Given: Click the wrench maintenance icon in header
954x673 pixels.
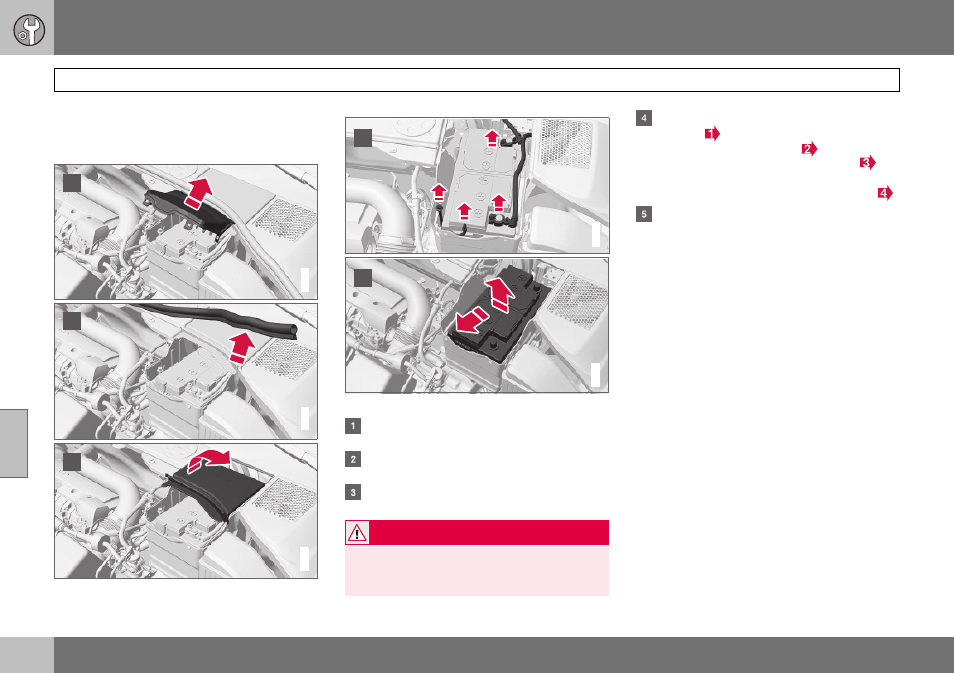Looking at the screenshot, I should (x=29, y=30).
